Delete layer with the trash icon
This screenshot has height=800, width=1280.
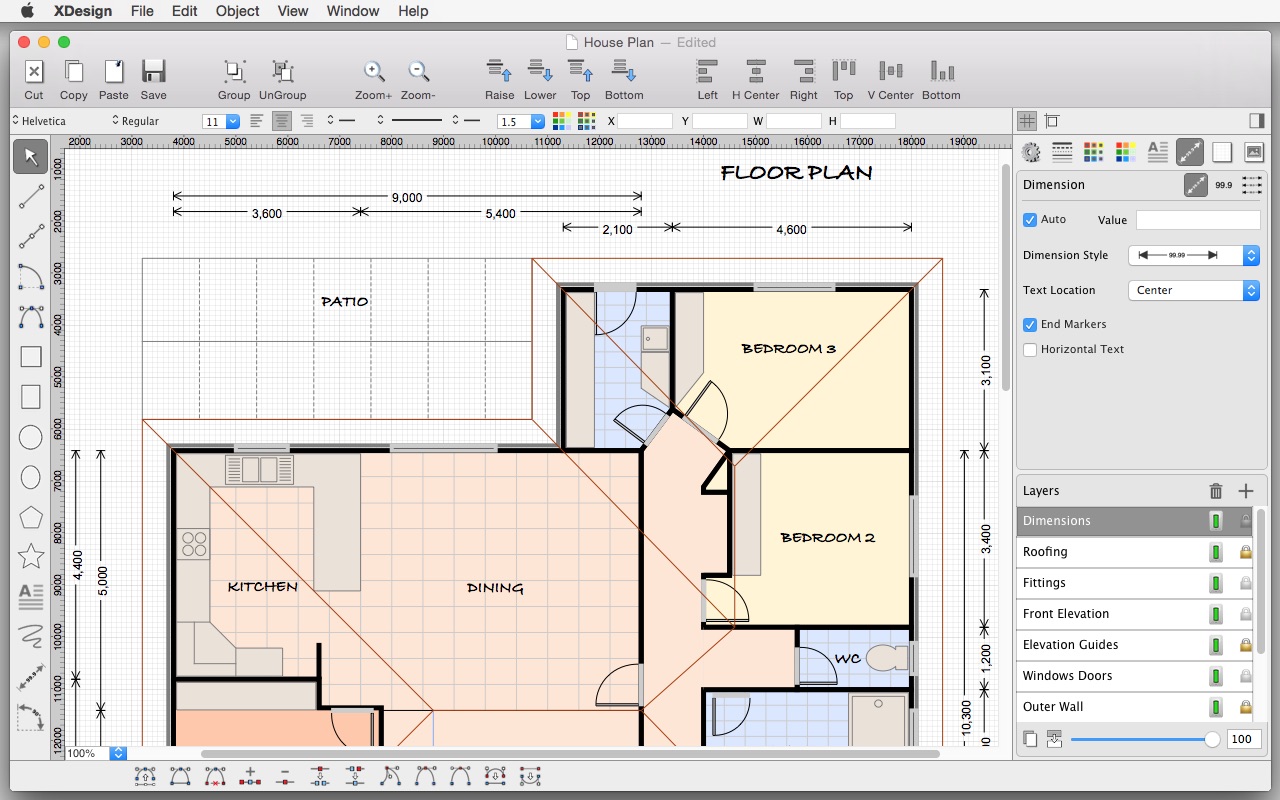[1216, 491]
